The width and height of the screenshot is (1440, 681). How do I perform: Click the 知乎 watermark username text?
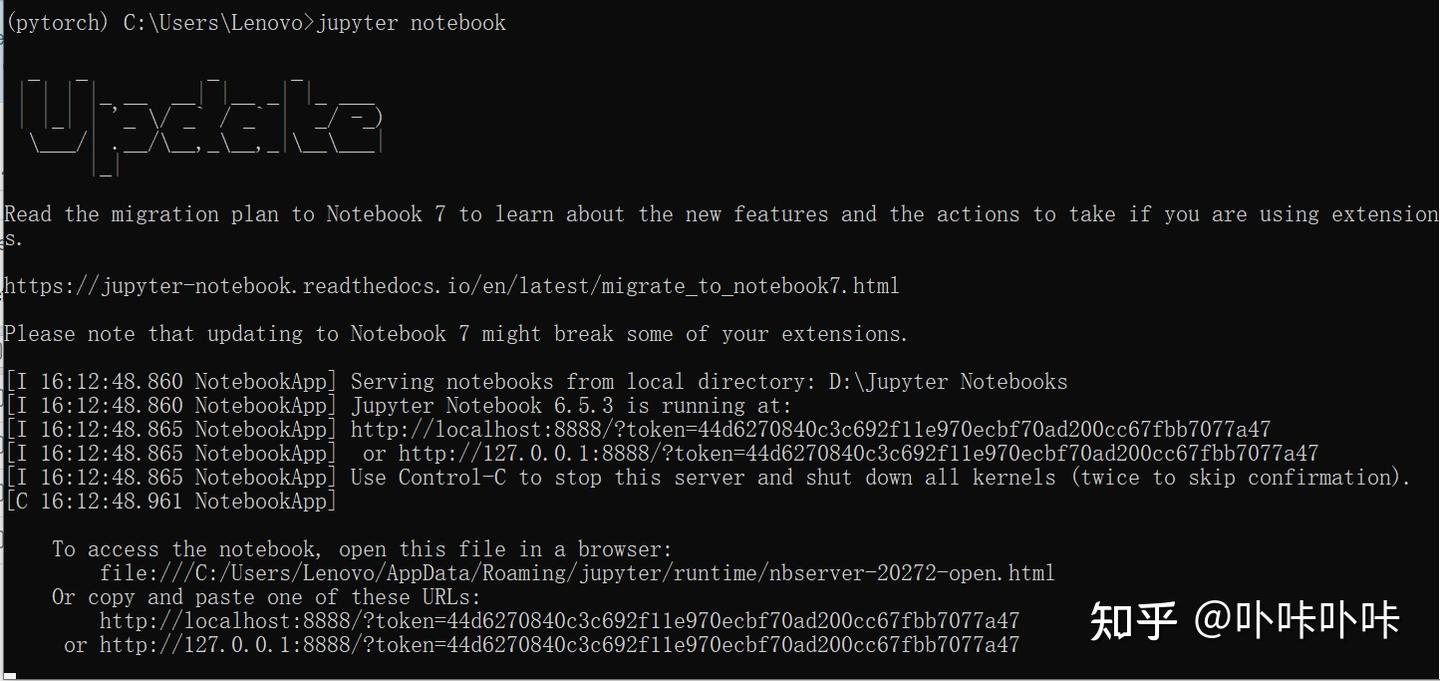click(x=1297, y=620)
